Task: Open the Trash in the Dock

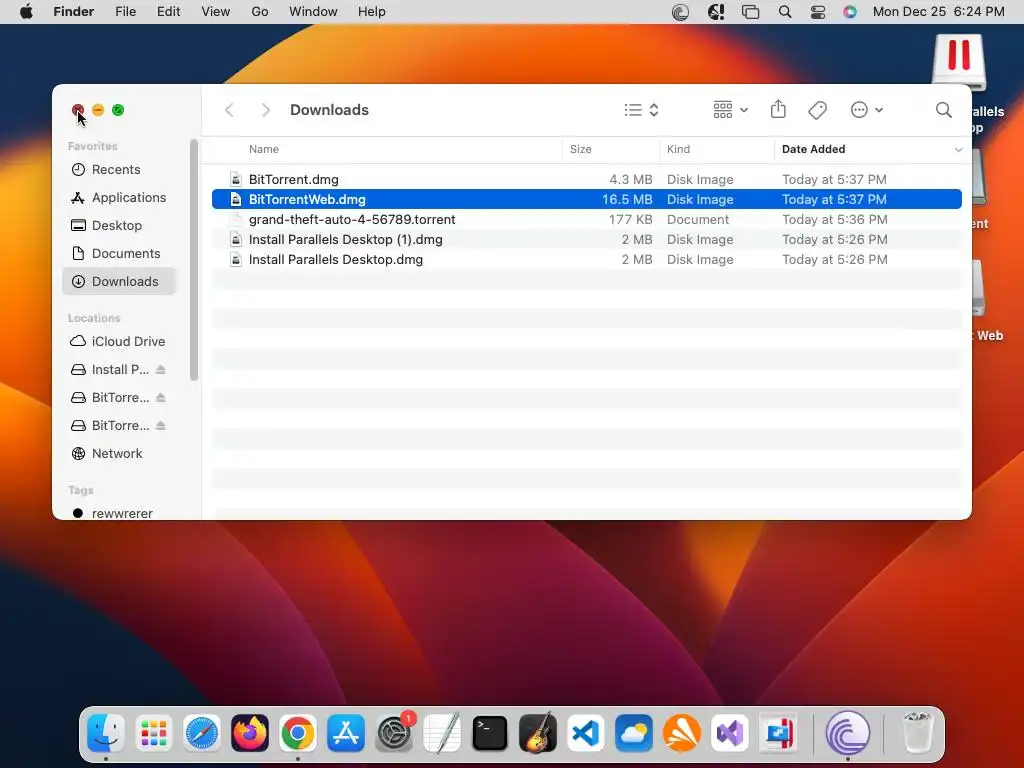Action: coord(918,733)
